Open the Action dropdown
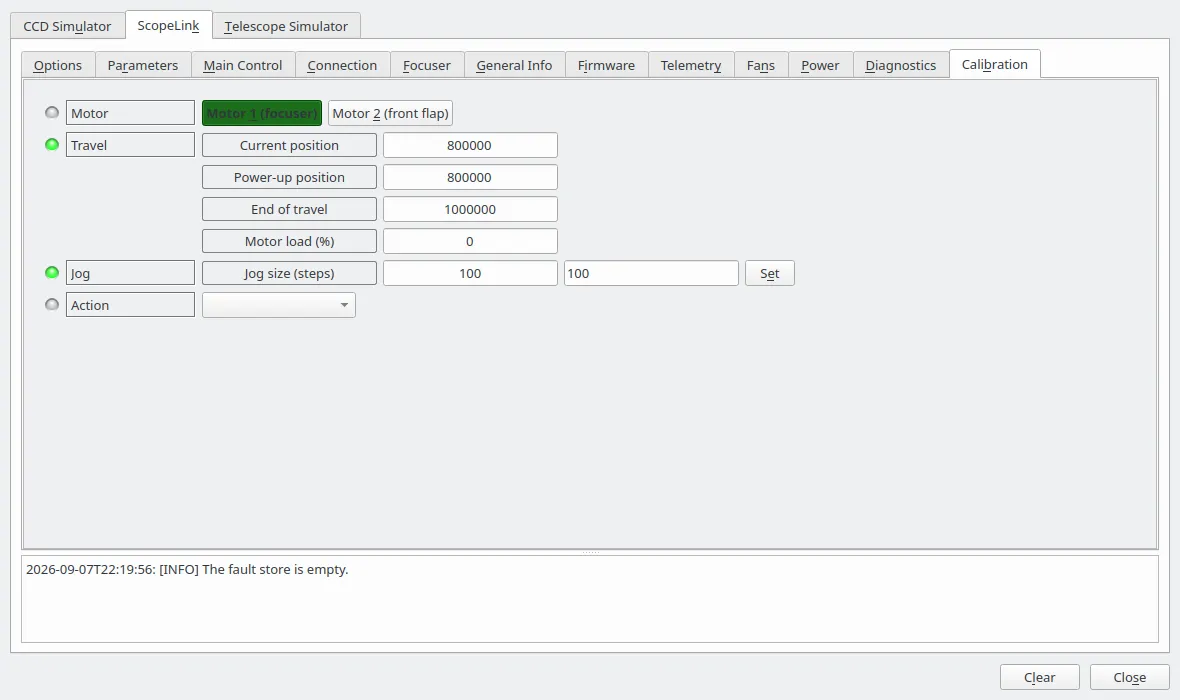 [x=278, y=305]
